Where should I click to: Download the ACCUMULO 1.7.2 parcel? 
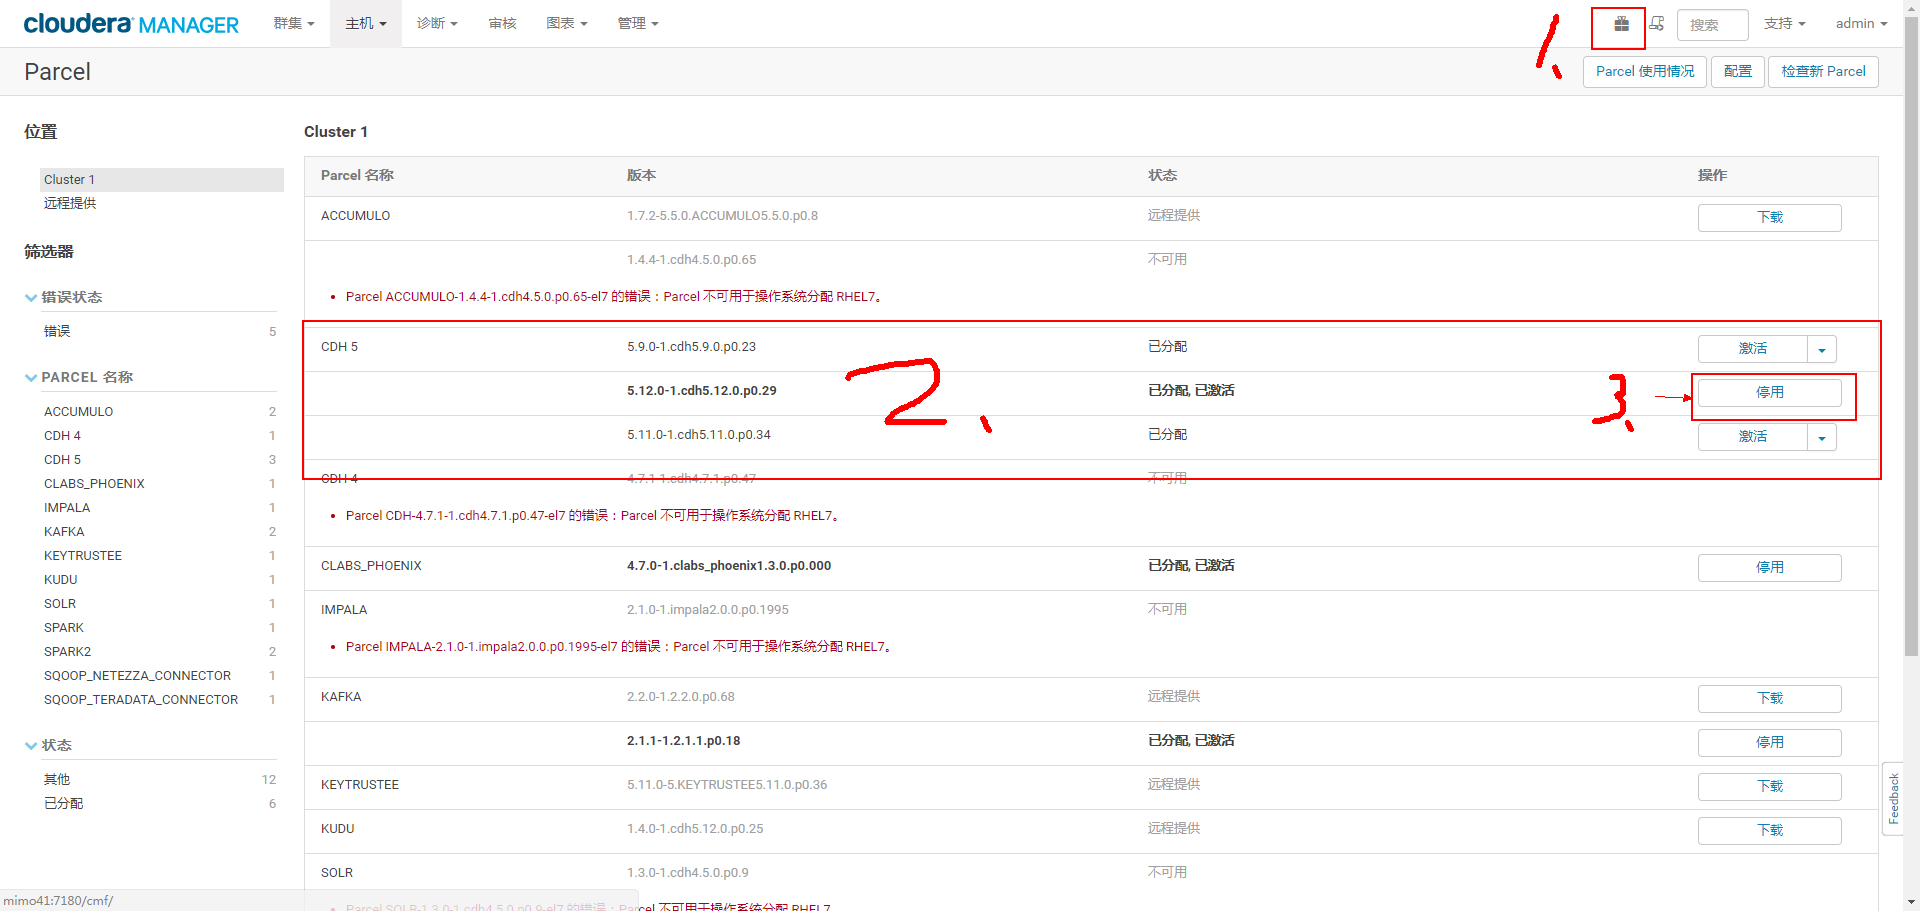tap(1769, 217)
